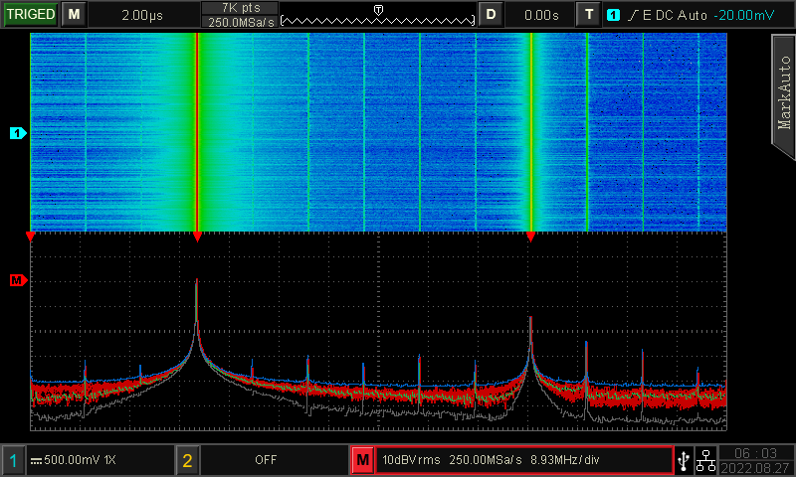796x477 pixels.
Task: Click the D delay icon
Action: click(x=490, y=15)
